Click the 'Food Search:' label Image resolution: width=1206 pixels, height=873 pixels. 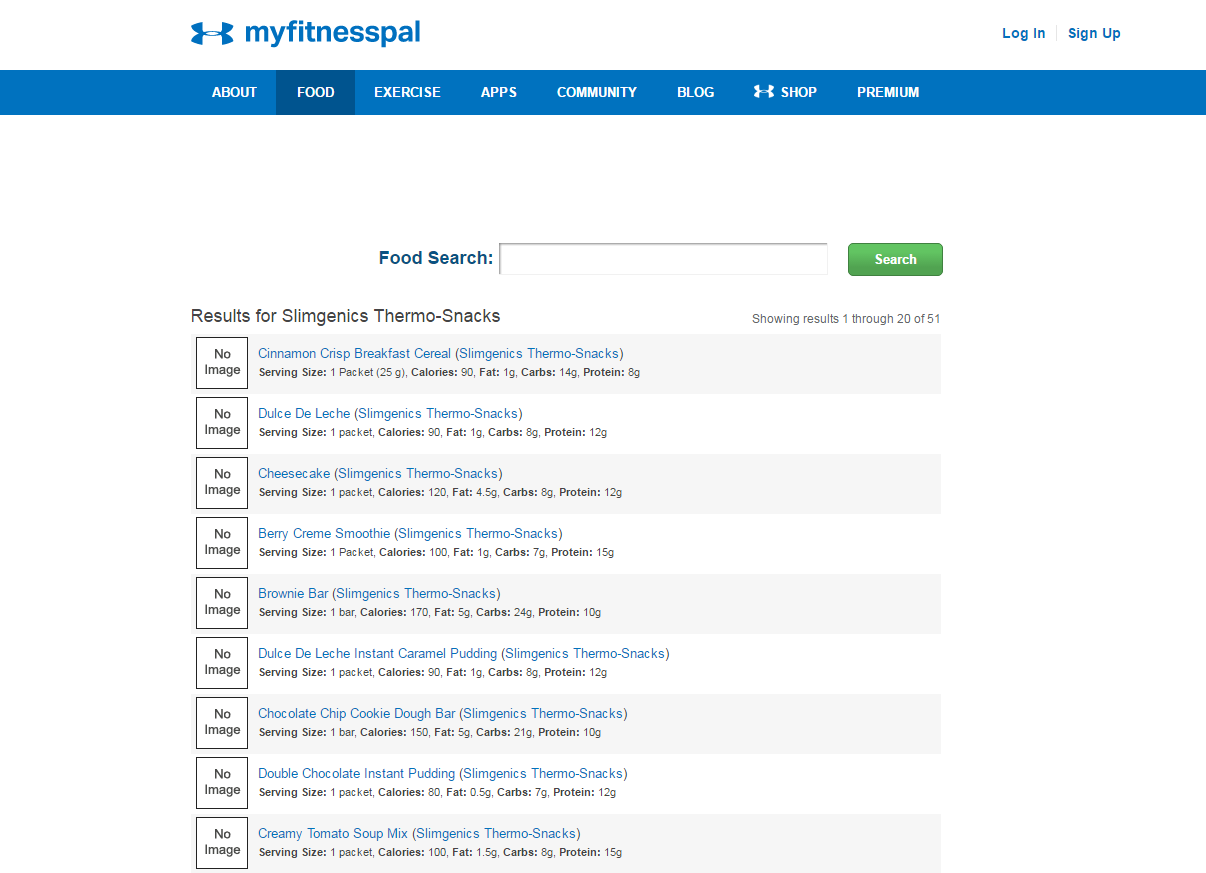[x=436, y=258]
